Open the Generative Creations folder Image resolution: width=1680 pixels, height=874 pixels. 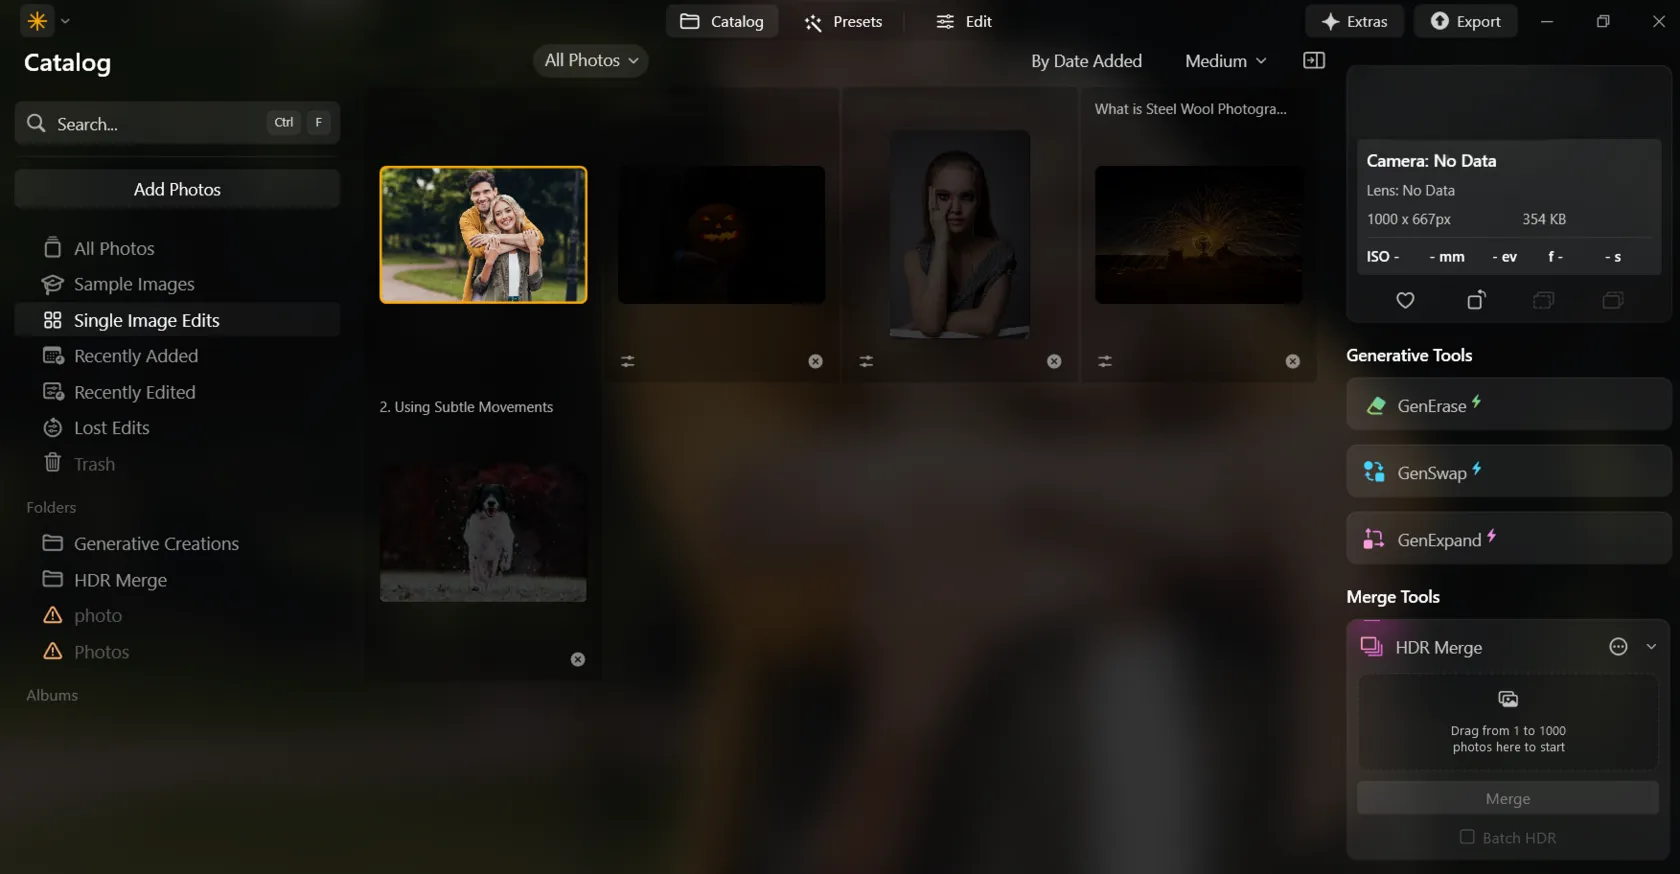(177, 544)
